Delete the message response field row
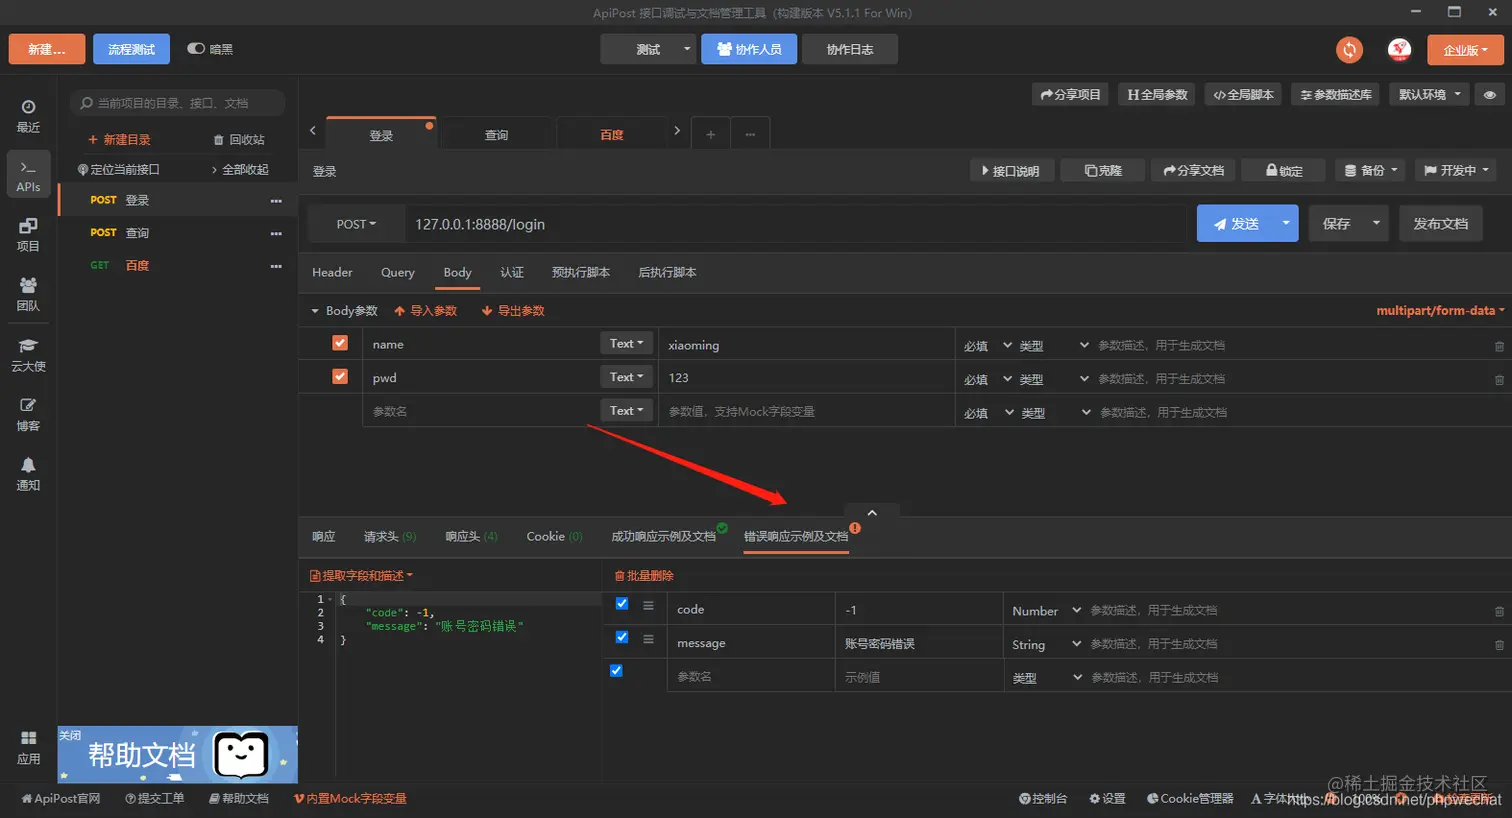The image size is (1512, 818). tap(1499, 645)
